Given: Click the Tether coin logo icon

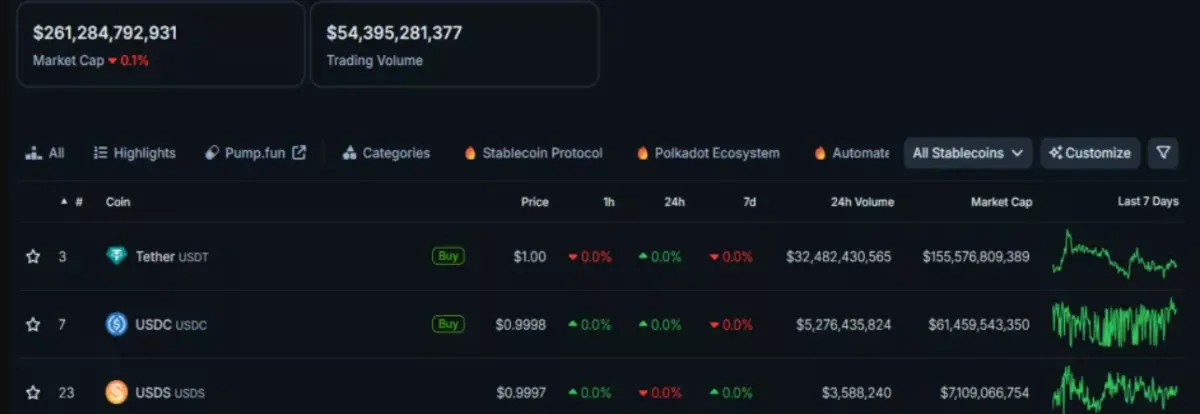Looking at the screenshot, I should click(x=117, y=256).
